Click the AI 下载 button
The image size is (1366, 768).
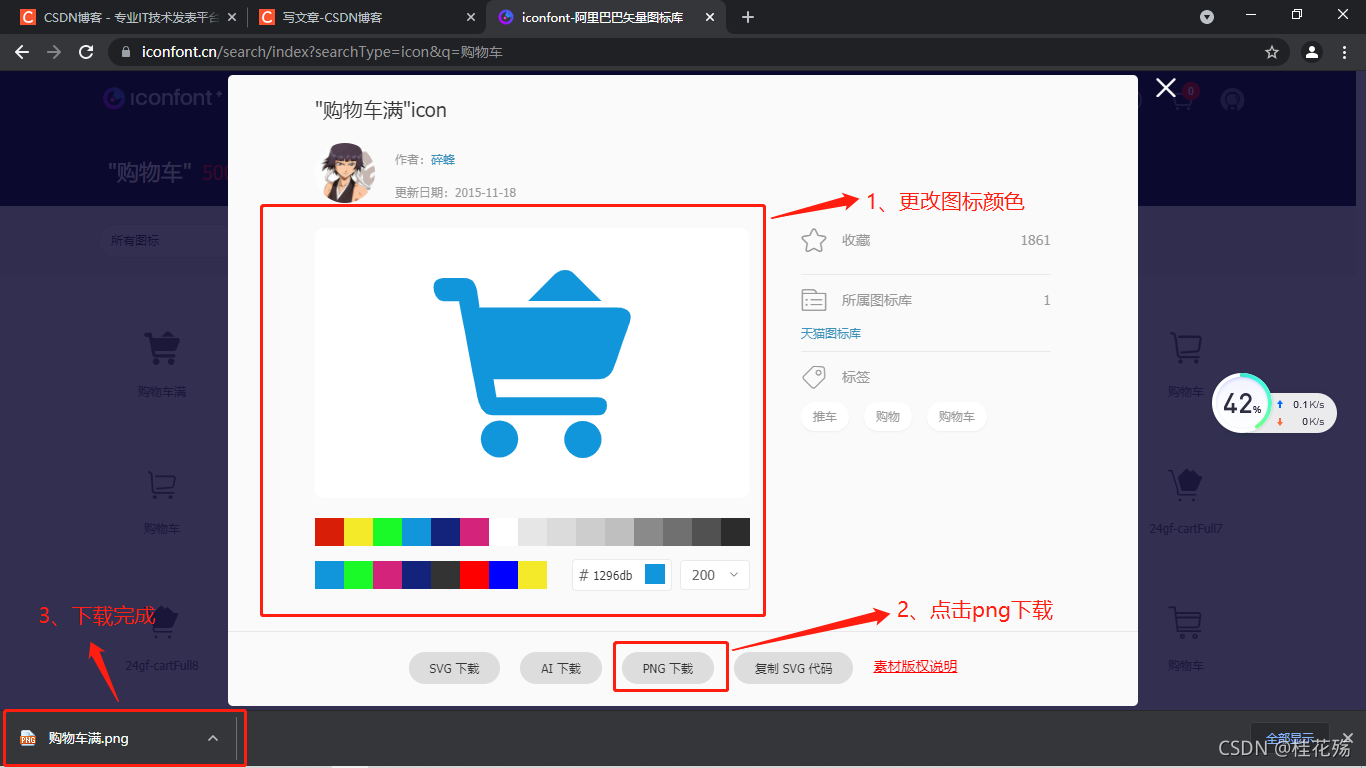coord(561,668)
